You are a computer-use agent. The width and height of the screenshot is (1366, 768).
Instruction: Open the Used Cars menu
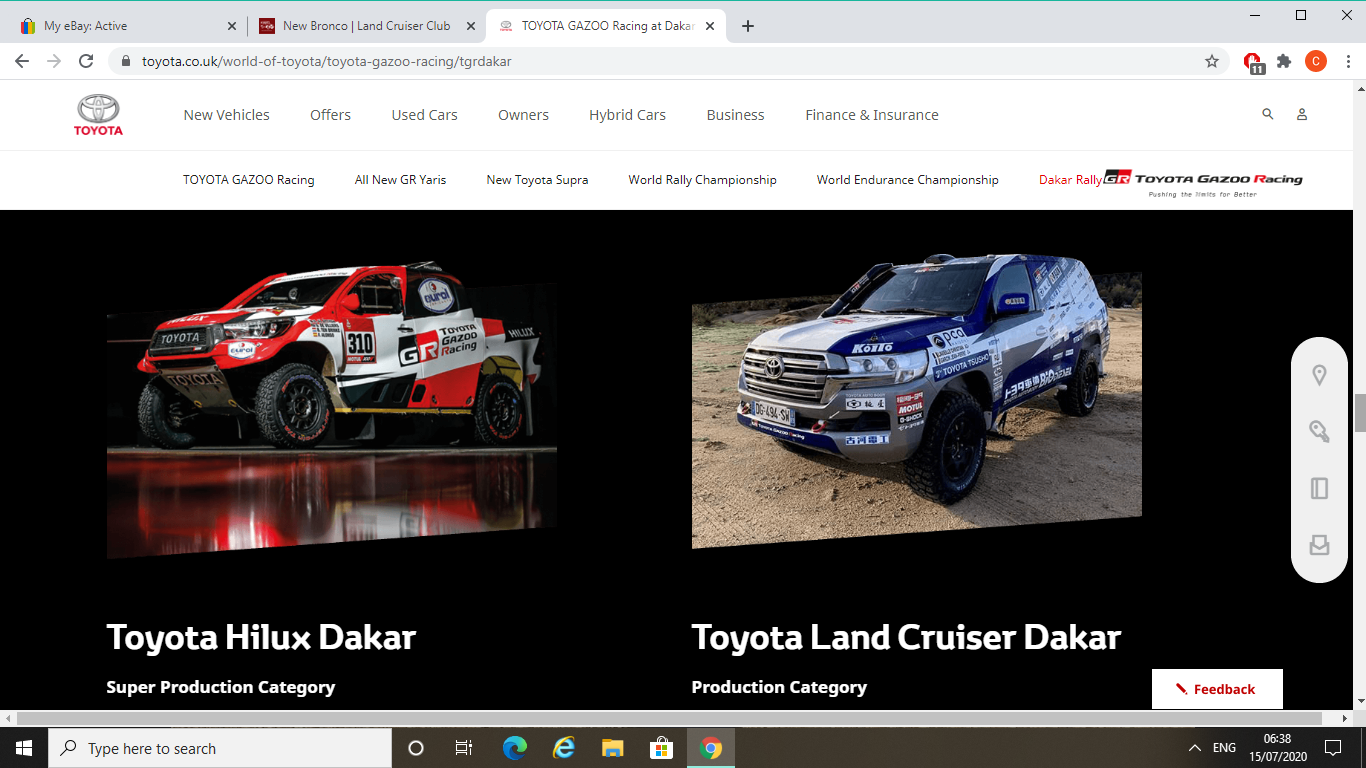point(424,115)
